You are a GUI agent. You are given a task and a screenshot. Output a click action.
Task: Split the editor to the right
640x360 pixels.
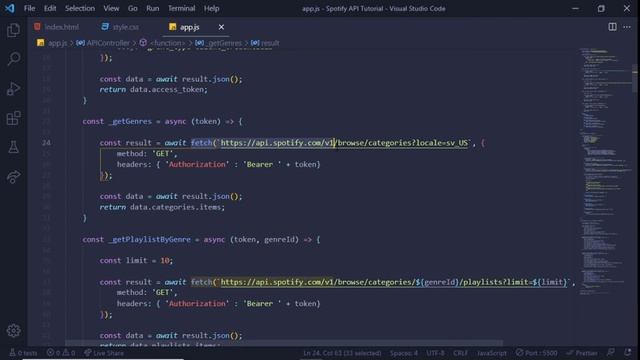[612, 27]
